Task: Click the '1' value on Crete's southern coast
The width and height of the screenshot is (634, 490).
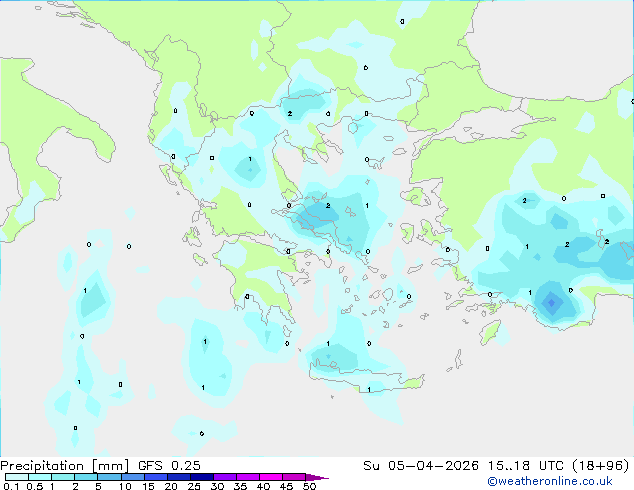Action: pos(369,390)
